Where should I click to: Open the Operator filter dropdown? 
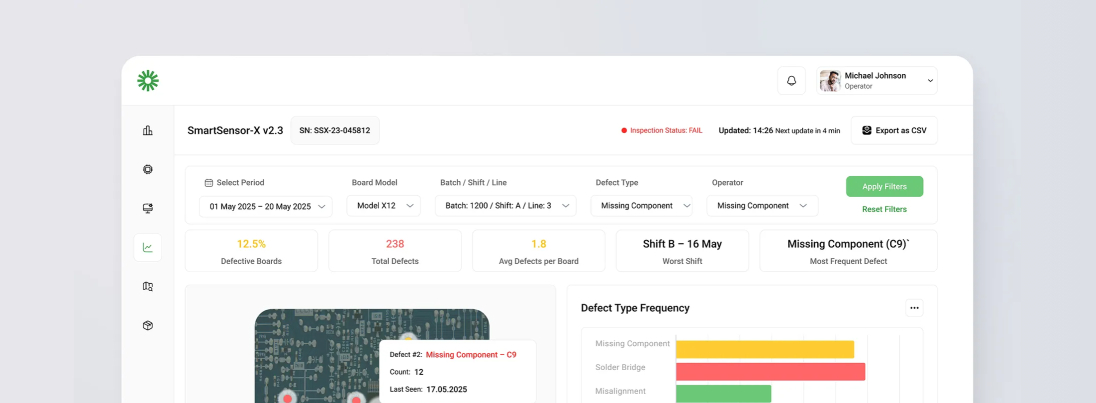click(x=762, y=206)
